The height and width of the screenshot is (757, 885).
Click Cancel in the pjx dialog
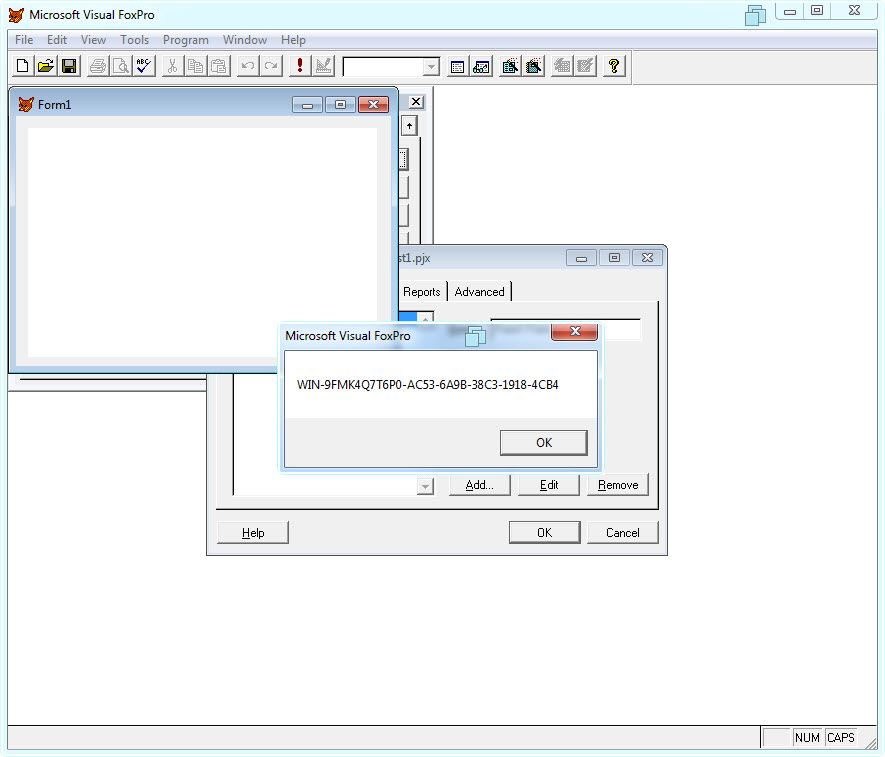click(623, 533)
